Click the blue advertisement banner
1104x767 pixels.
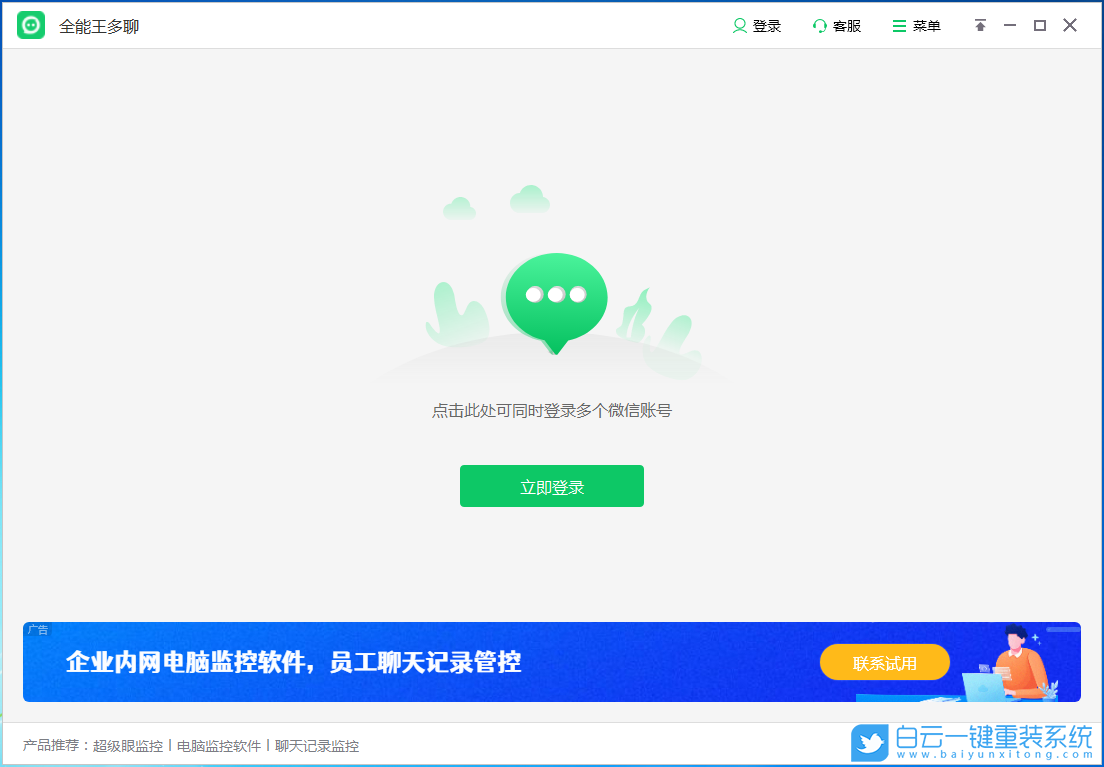tap(450, 662)
